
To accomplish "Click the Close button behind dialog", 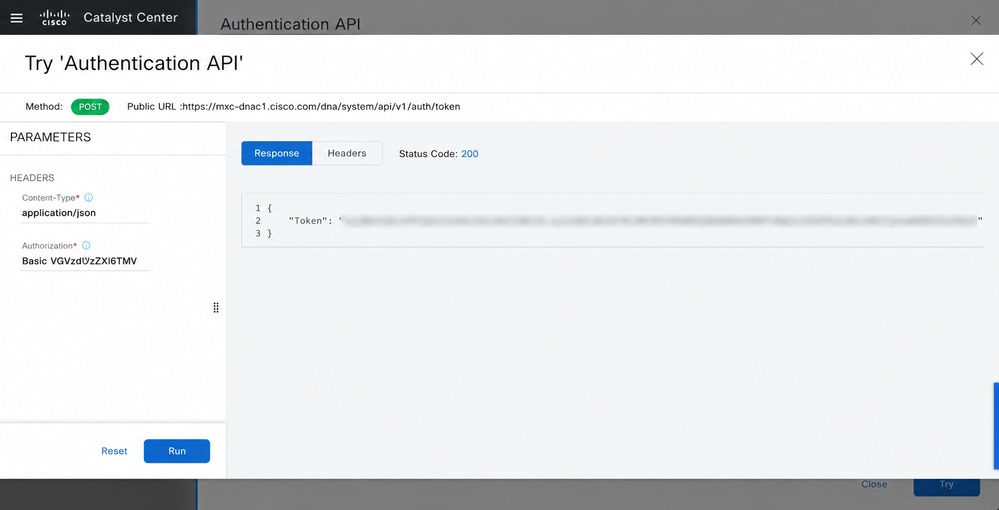I will click(874, 484).
